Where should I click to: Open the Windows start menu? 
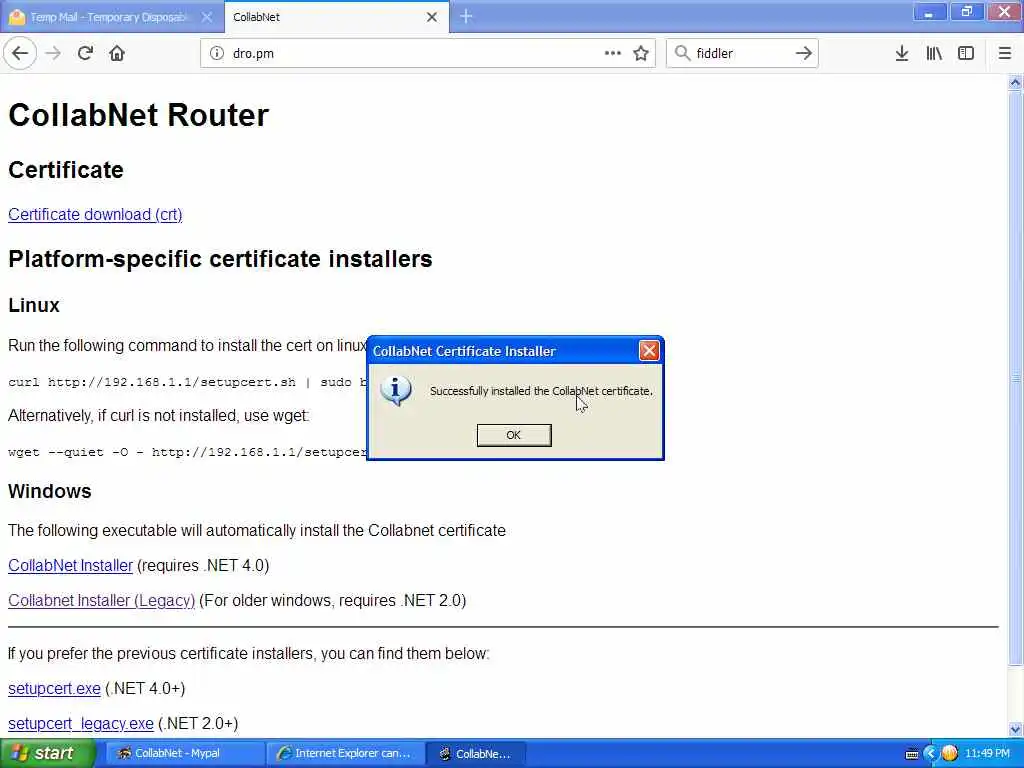[x=46, y=753]
